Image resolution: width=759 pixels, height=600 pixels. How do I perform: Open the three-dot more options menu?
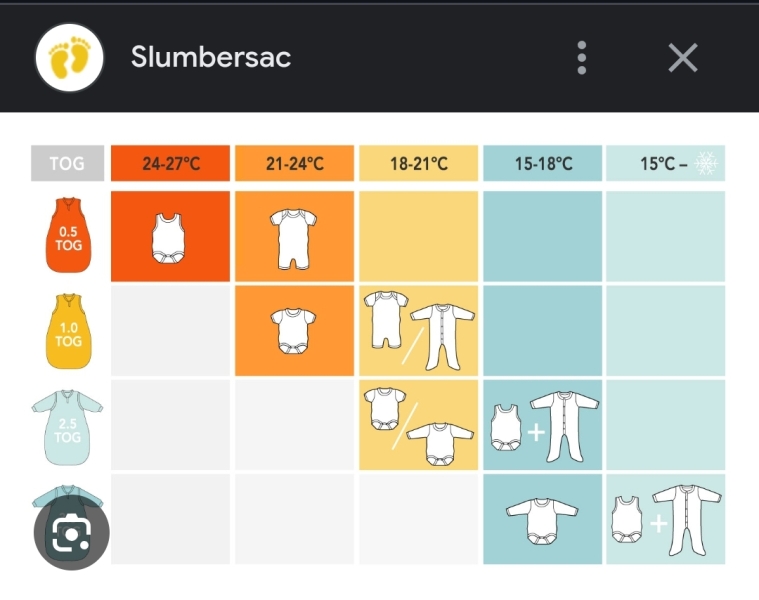pos(582,58)
